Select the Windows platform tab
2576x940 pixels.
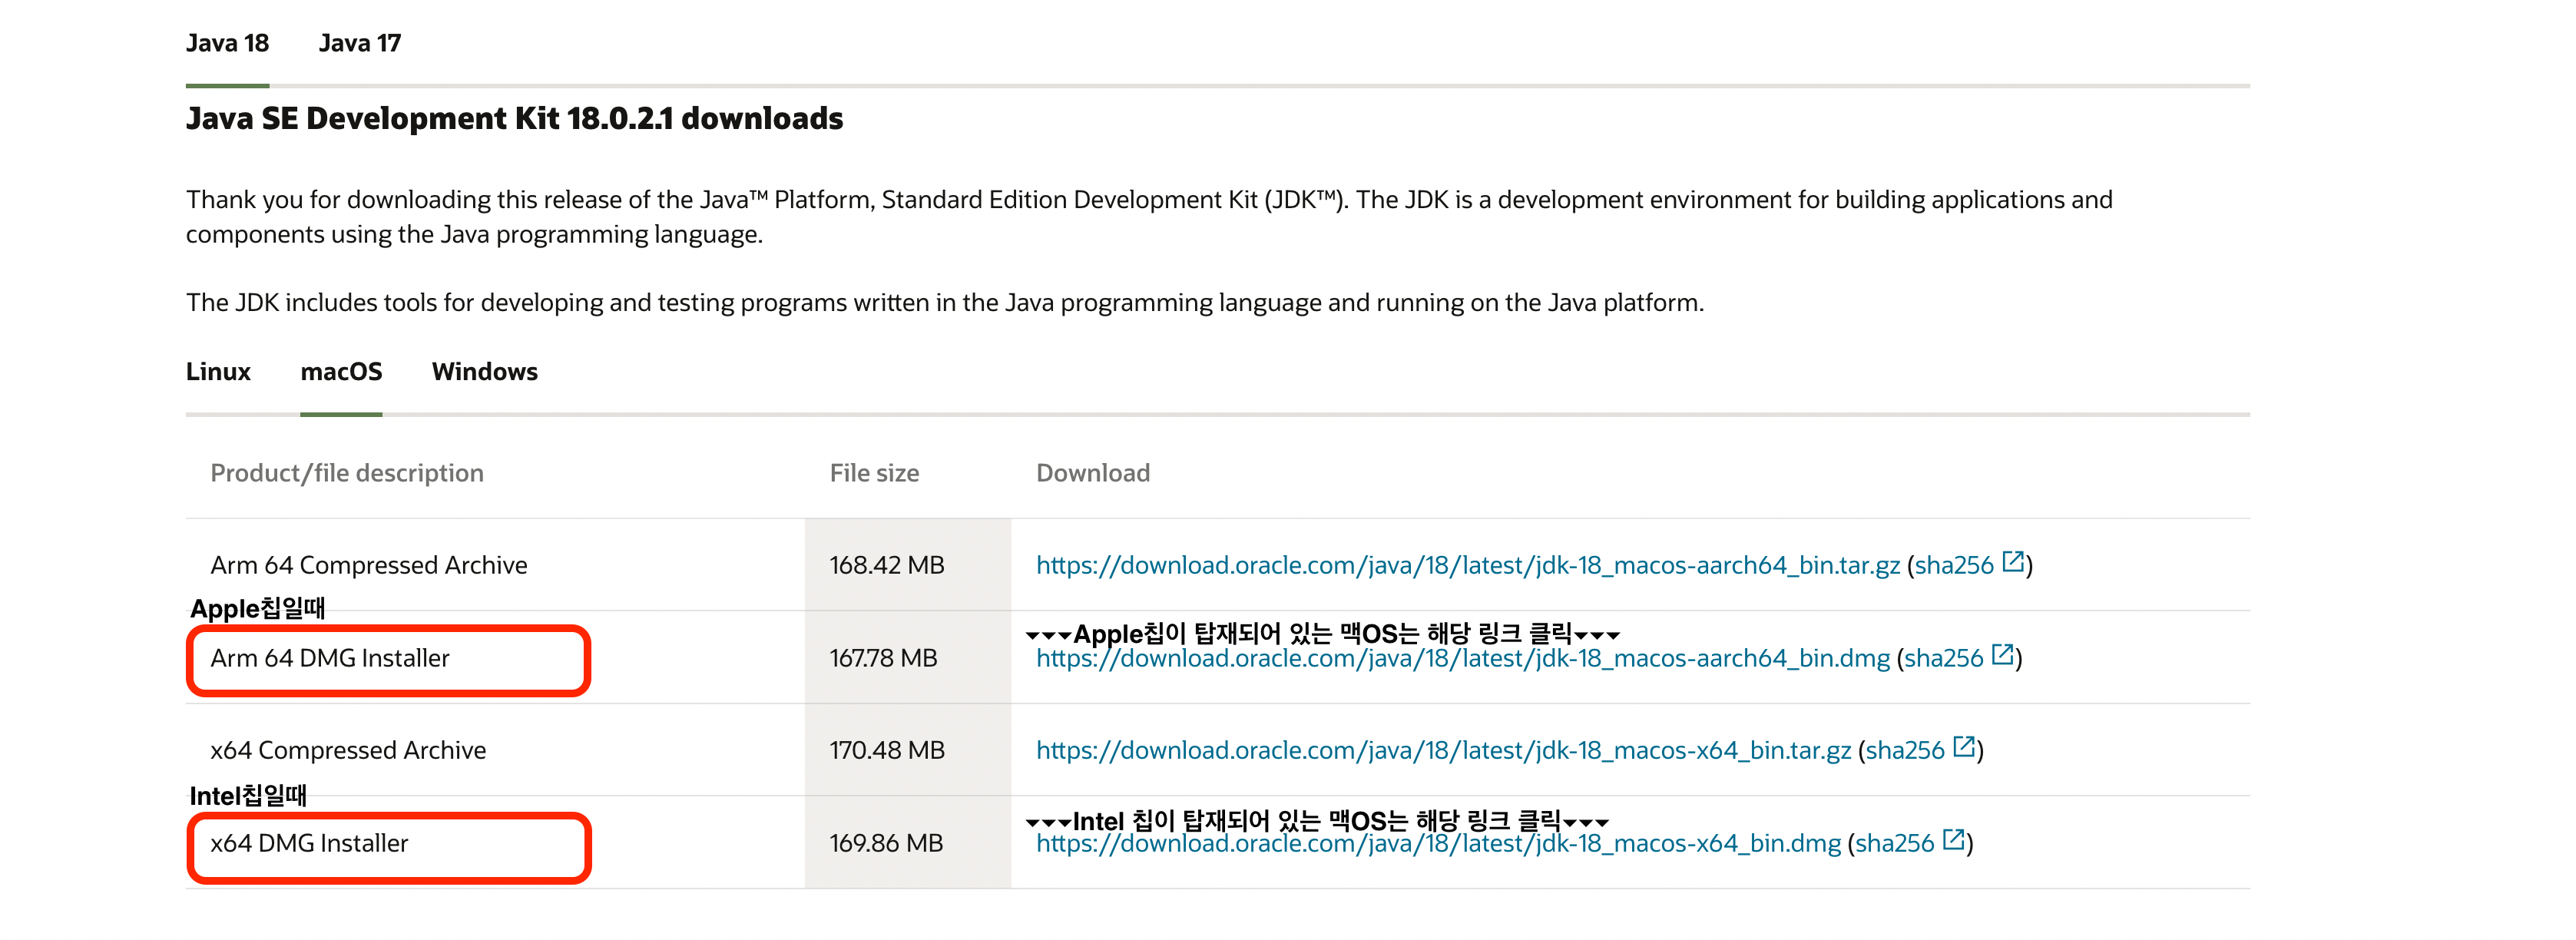(x=484, y=371)
